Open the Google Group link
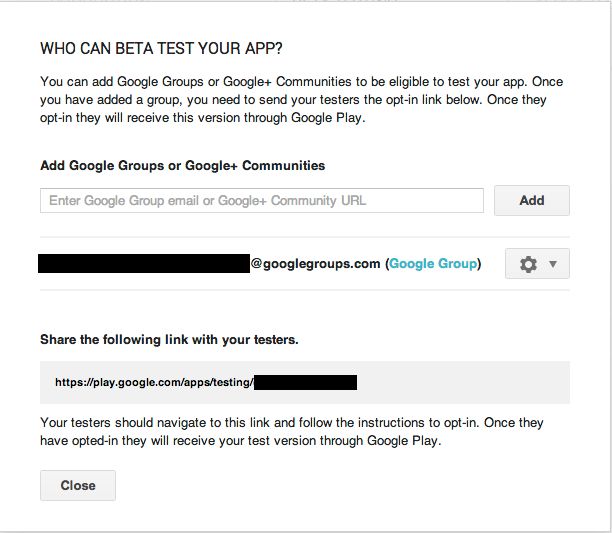This screenshot has width=612, height=533. [433, 264]
